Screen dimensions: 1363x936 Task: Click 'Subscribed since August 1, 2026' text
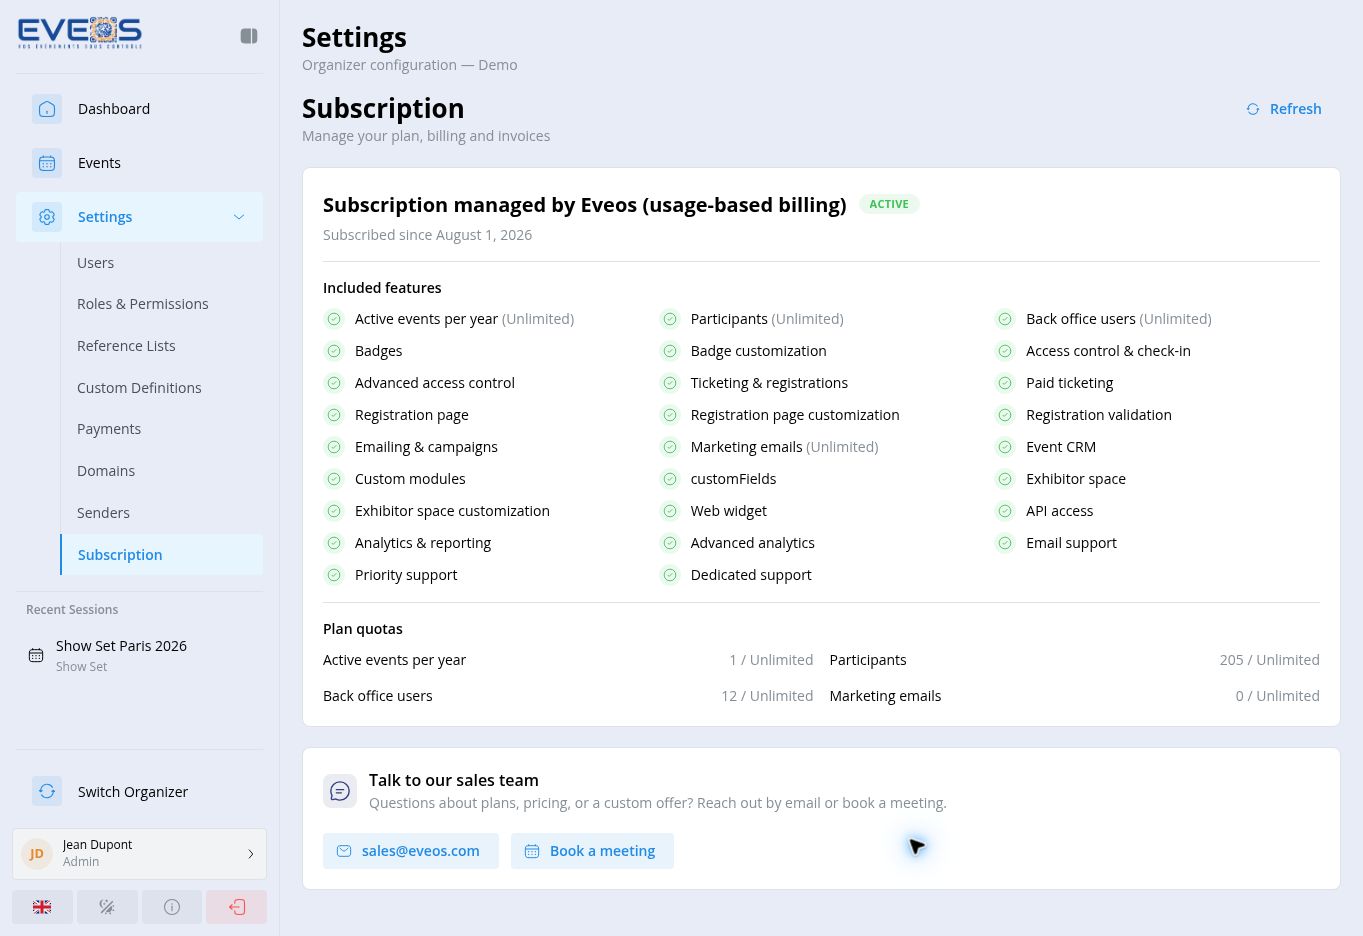[427, 235]
